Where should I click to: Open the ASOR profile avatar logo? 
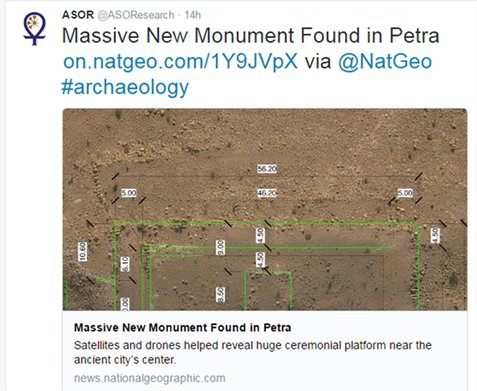34,29
